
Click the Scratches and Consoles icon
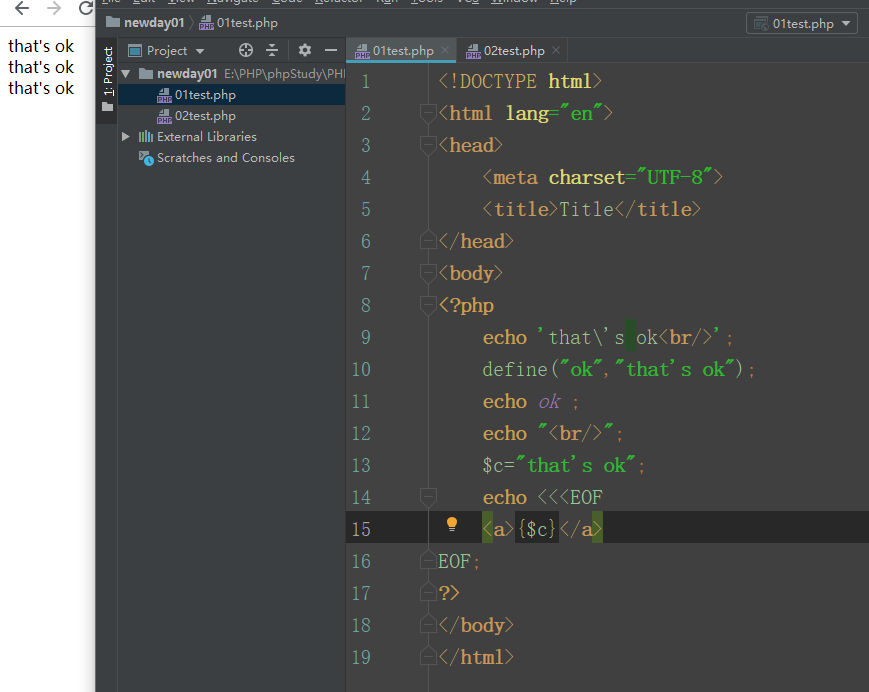[146, 157]
